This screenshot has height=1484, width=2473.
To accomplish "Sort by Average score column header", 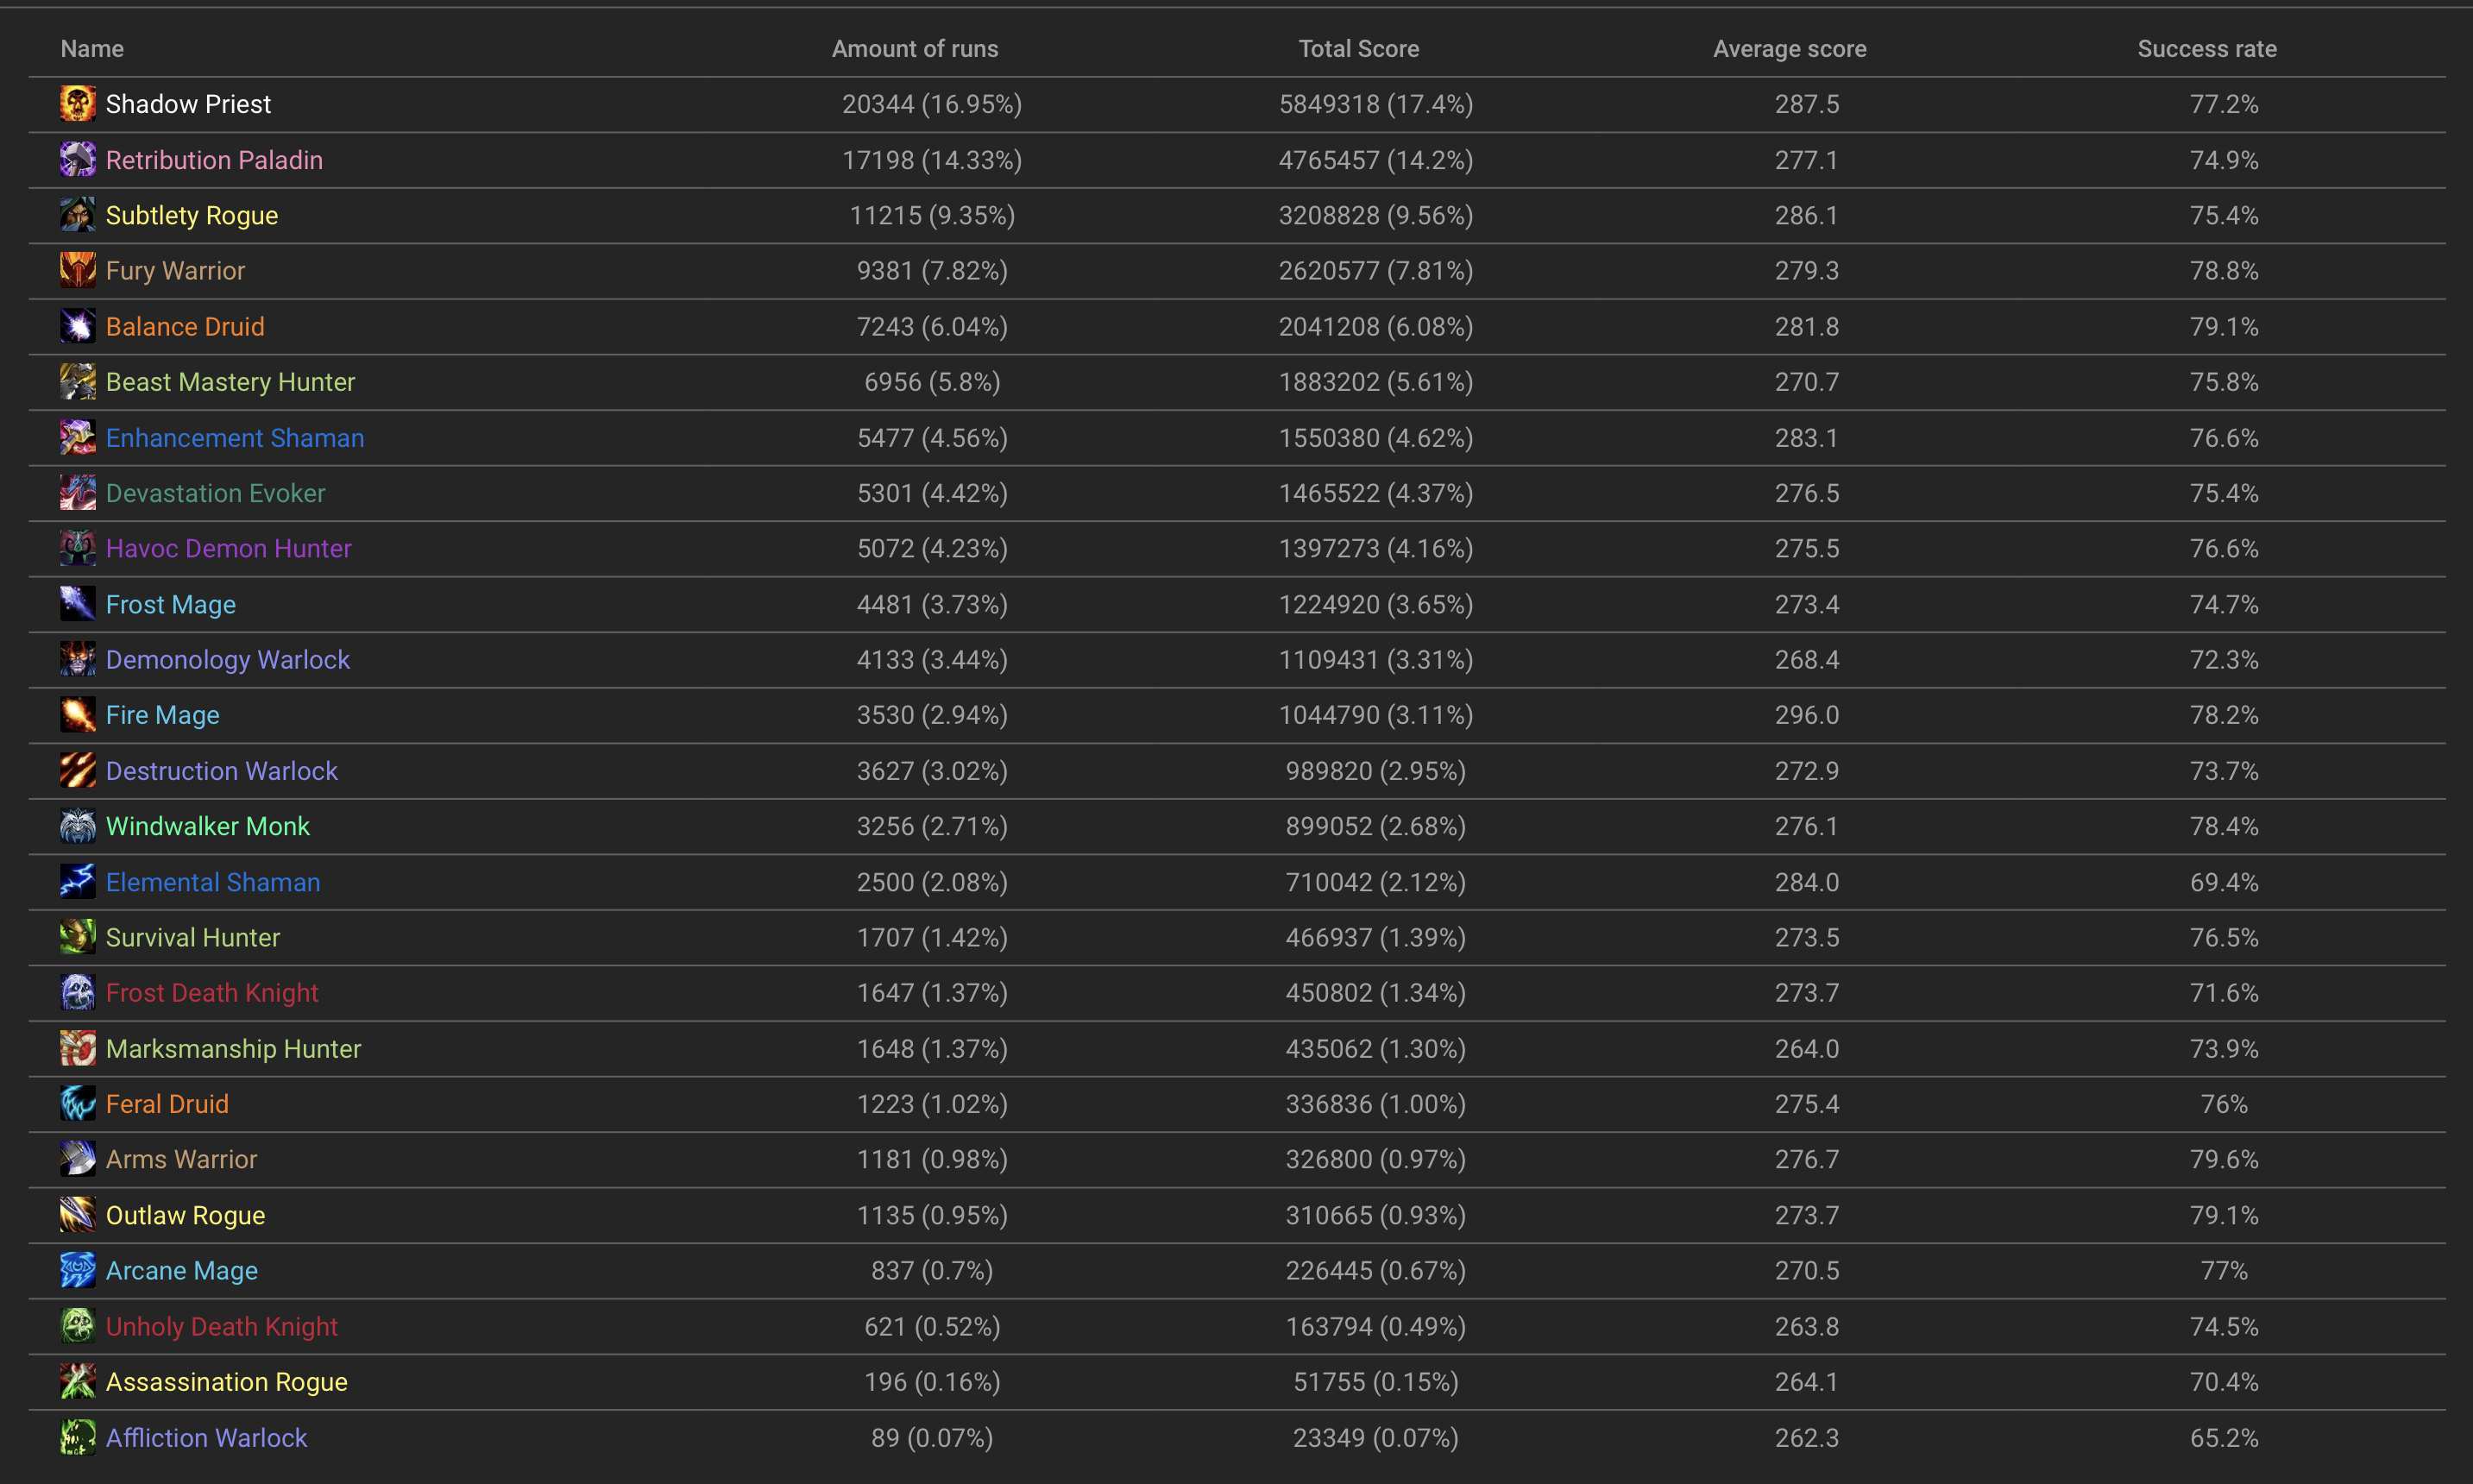I will [1789, 49].
